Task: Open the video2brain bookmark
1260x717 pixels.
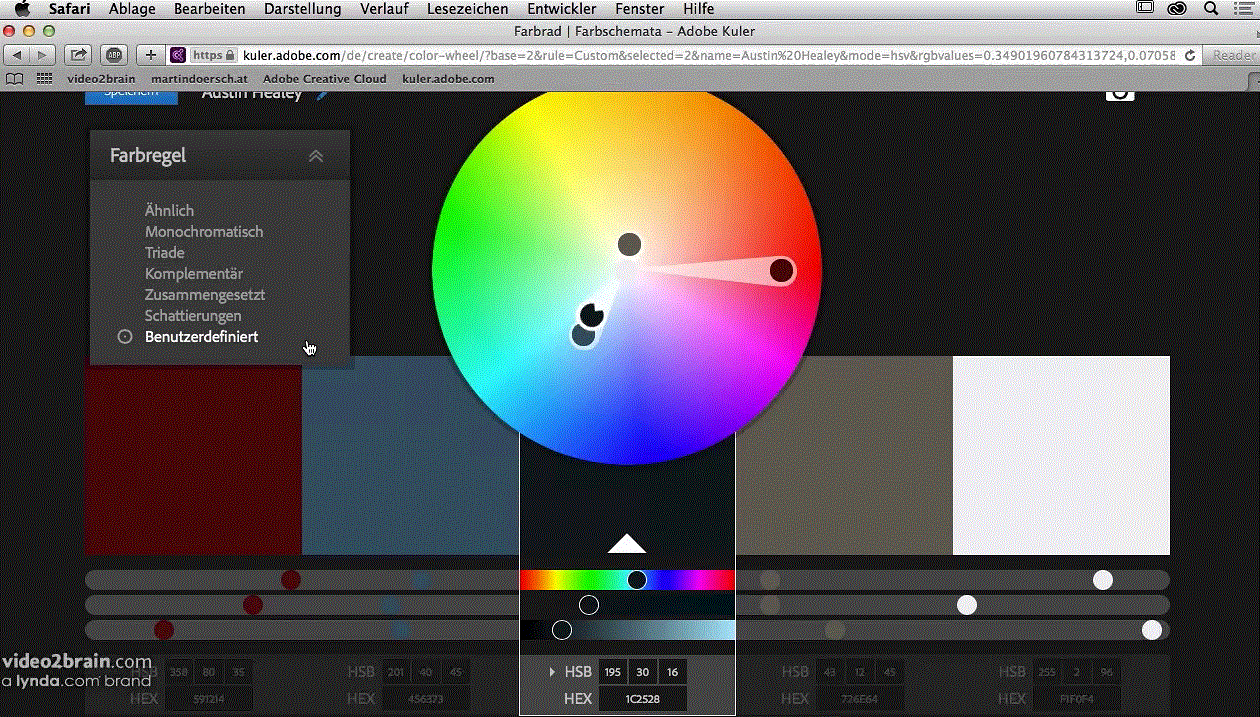Action: click(101, 78)
